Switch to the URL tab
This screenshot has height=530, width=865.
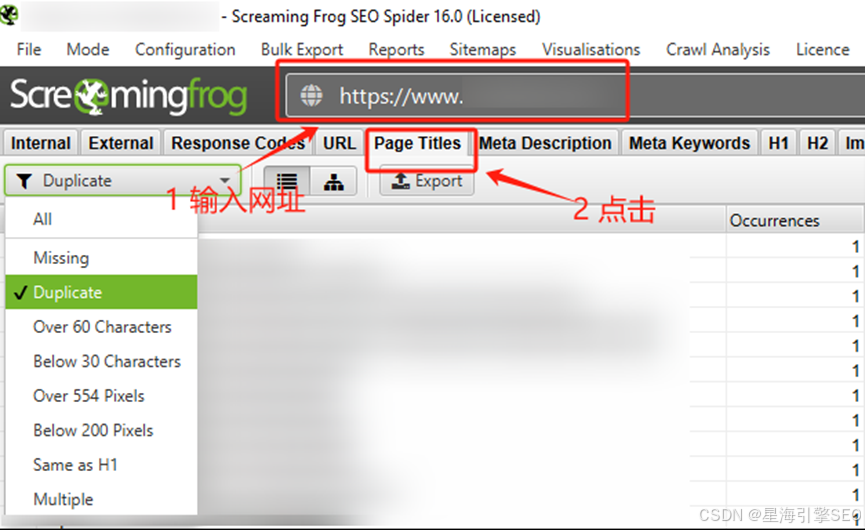click(x=339, y=143)
